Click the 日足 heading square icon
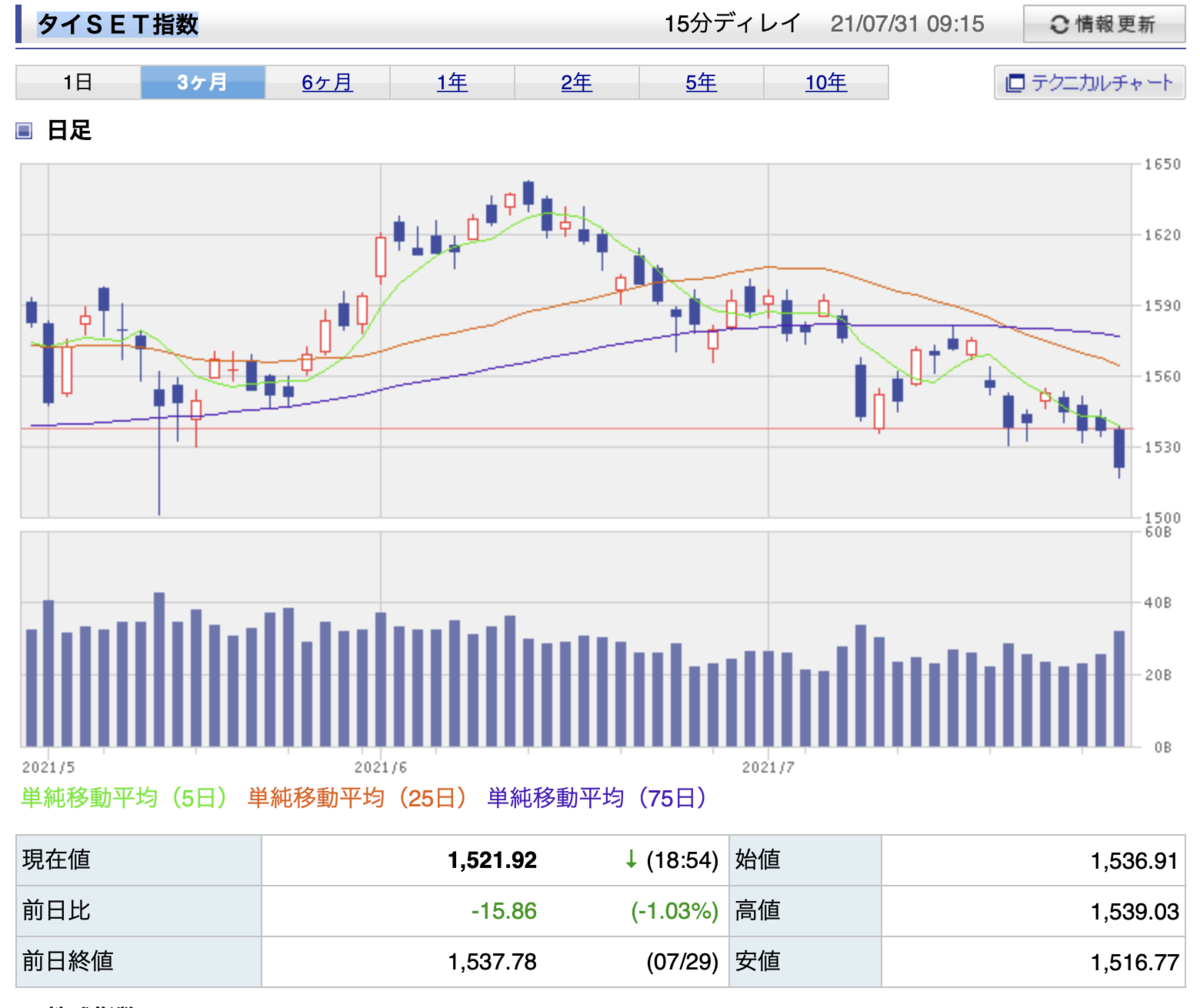The width and height of the screenshot is (1200, 1008). pos(25,130)
